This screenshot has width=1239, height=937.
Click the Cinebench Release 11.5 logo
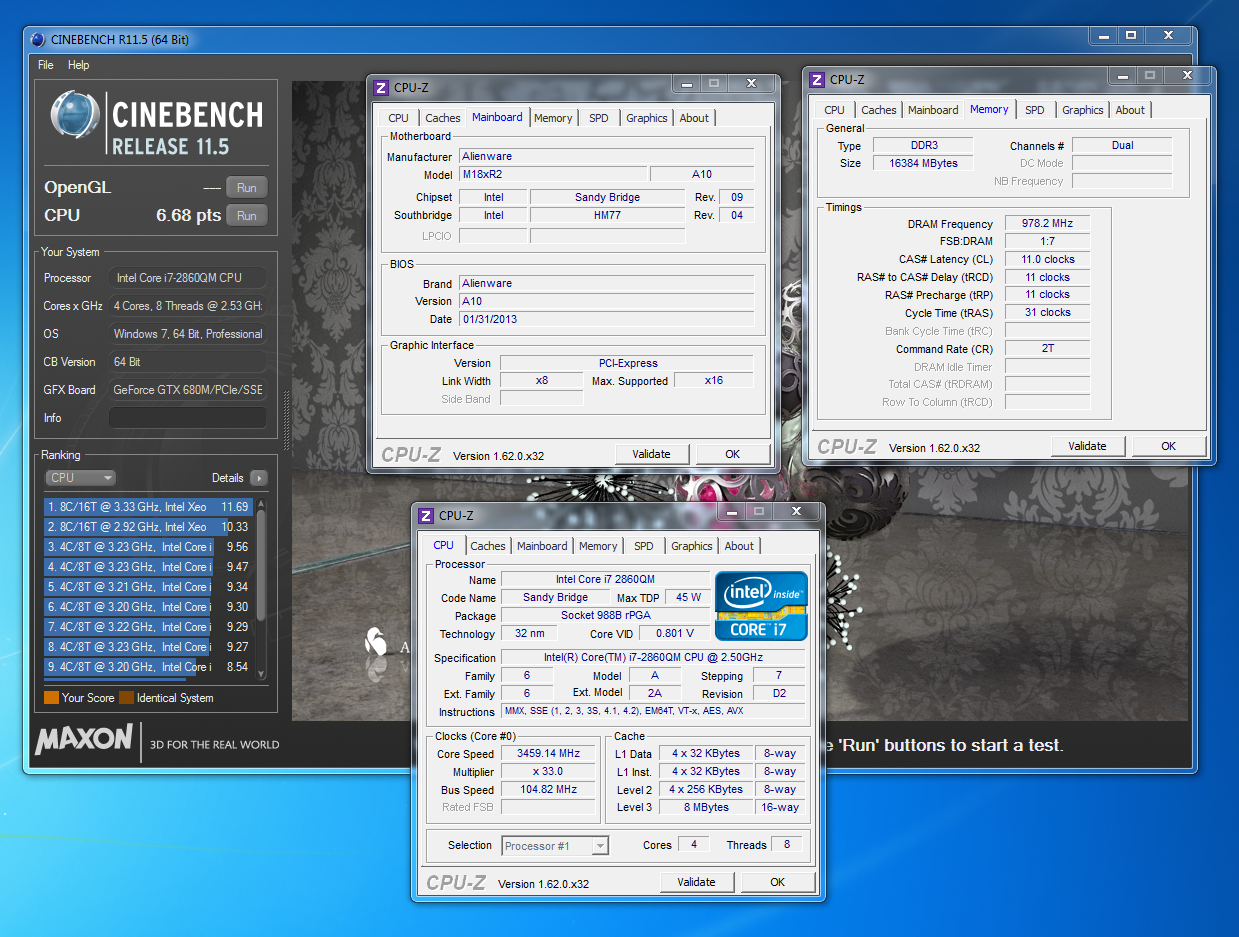(x=156, y=124)
